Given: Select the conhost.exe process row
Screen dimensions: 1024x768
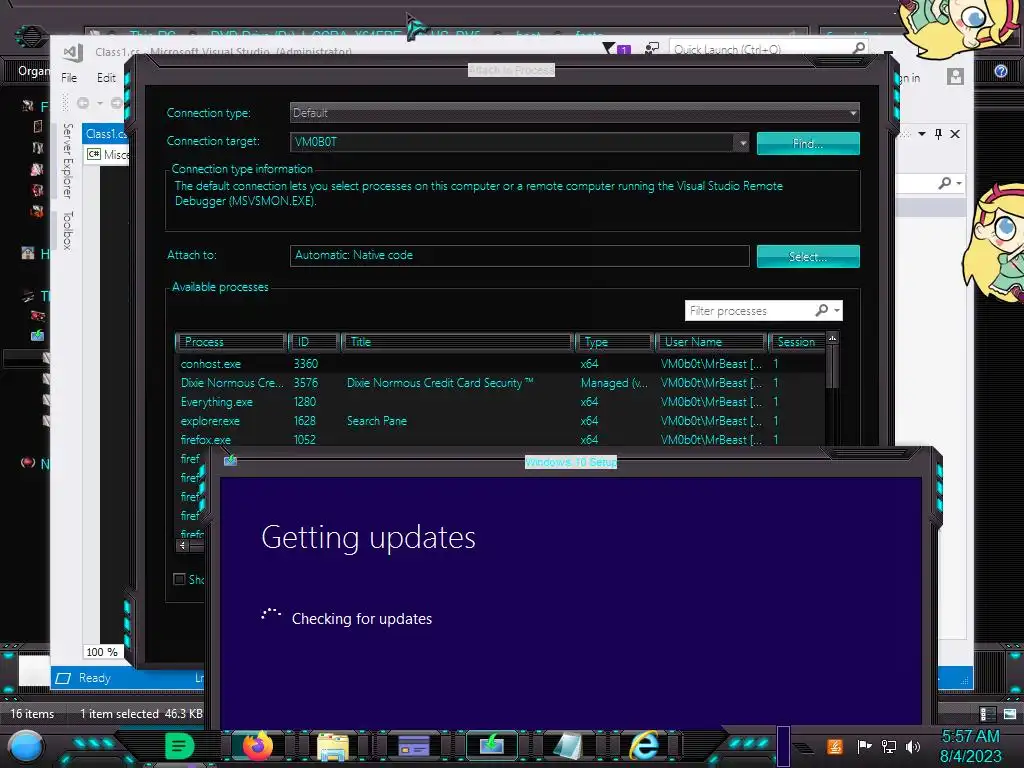Looking at the screenshot, I should tap(500, 364).
